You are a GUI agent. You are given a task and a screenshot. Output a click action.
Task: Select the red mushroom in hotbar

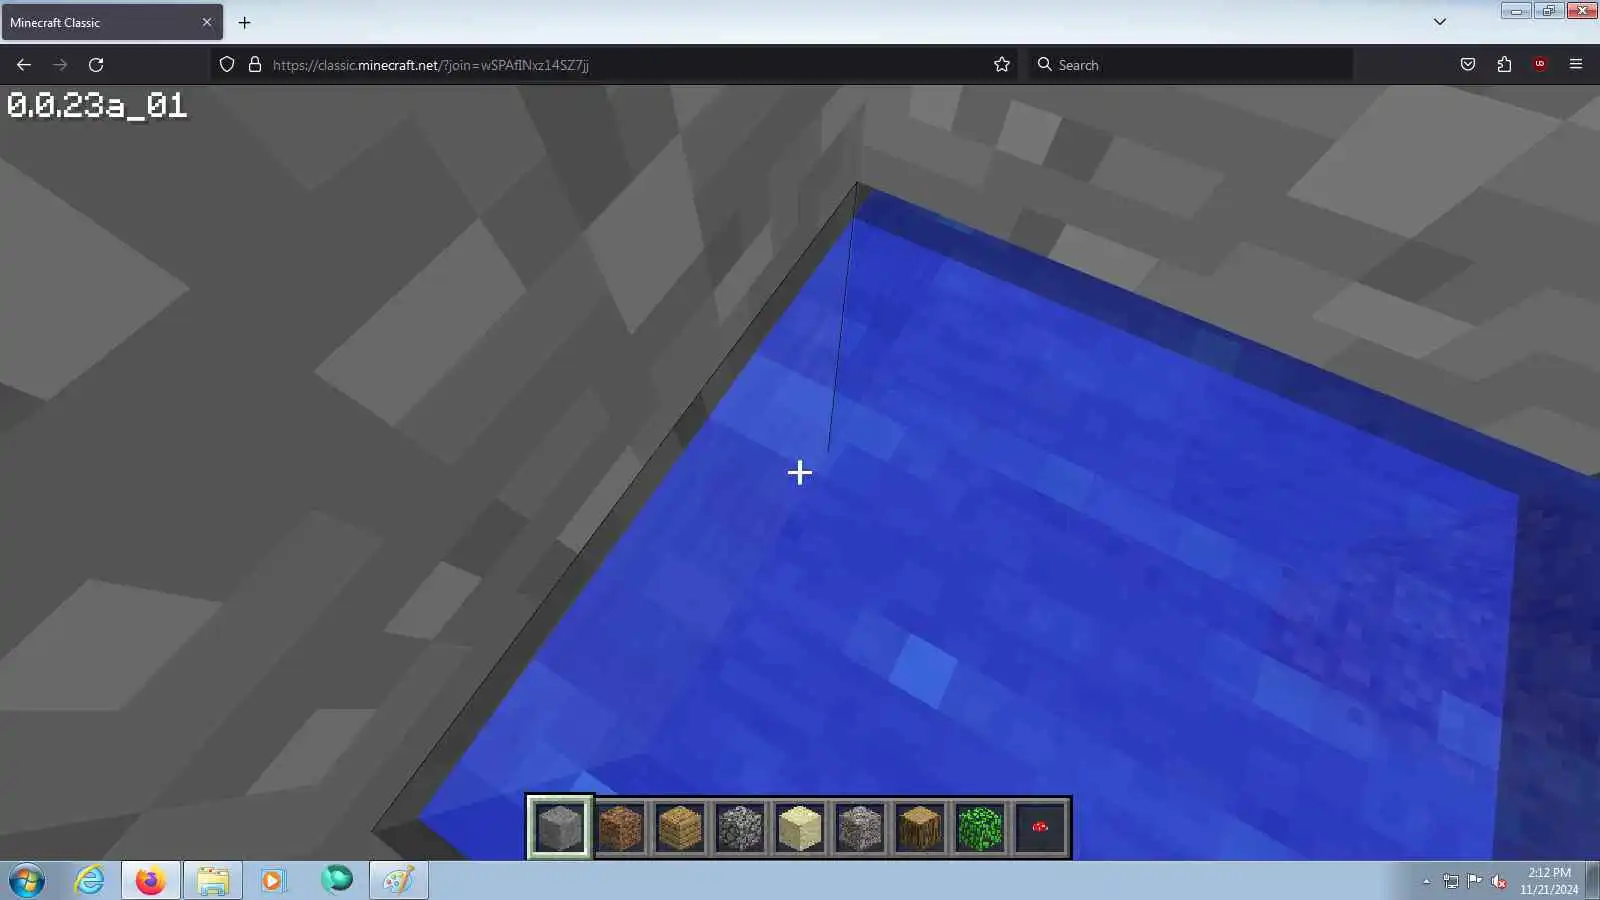pos(1040,828)
